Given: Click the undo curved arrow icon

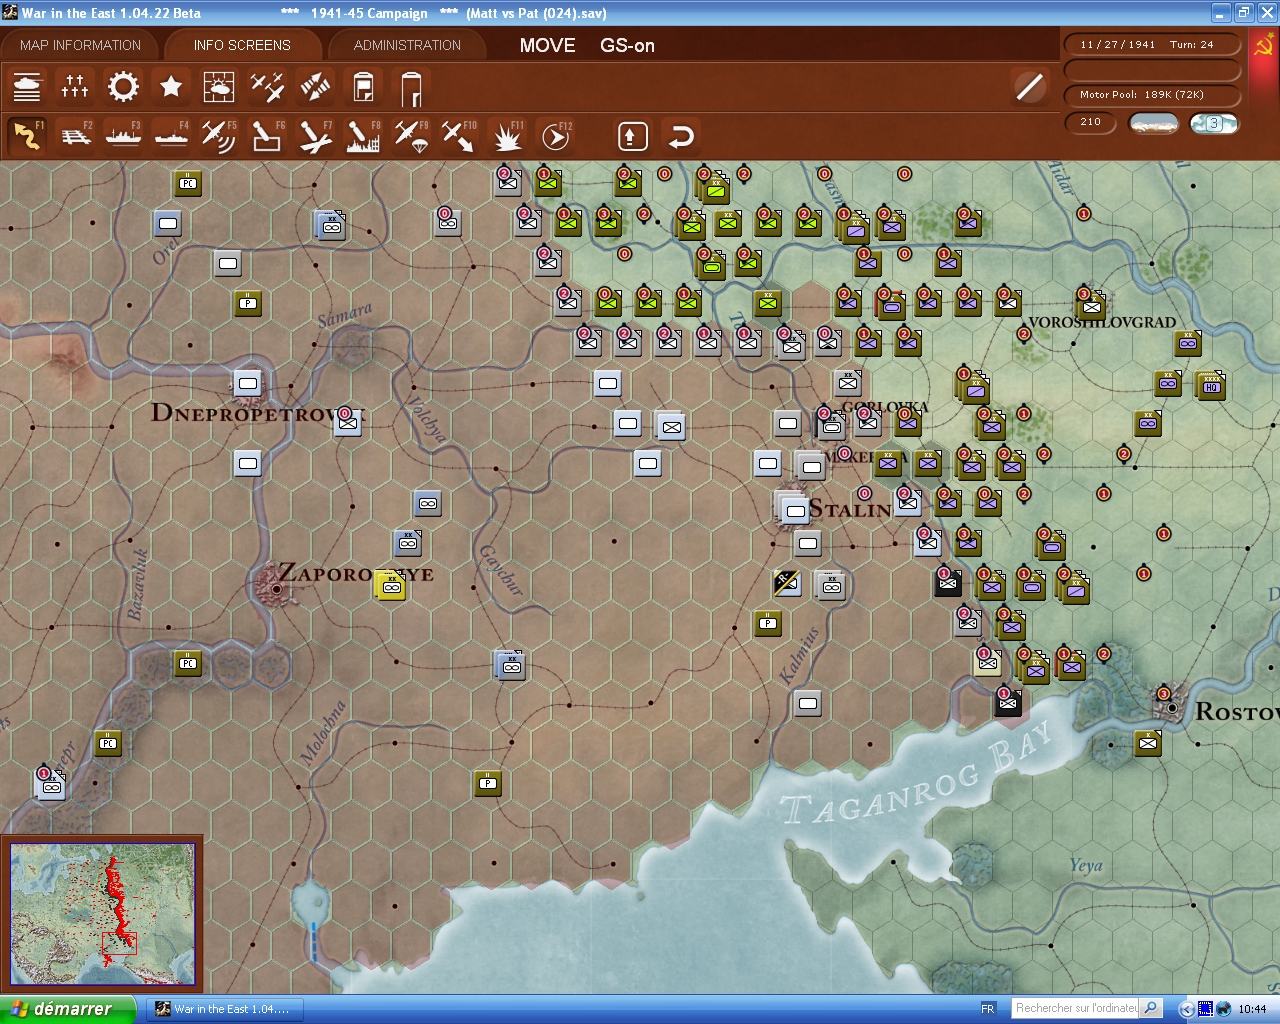Looking at the screenshot, I should coord(681,136).
